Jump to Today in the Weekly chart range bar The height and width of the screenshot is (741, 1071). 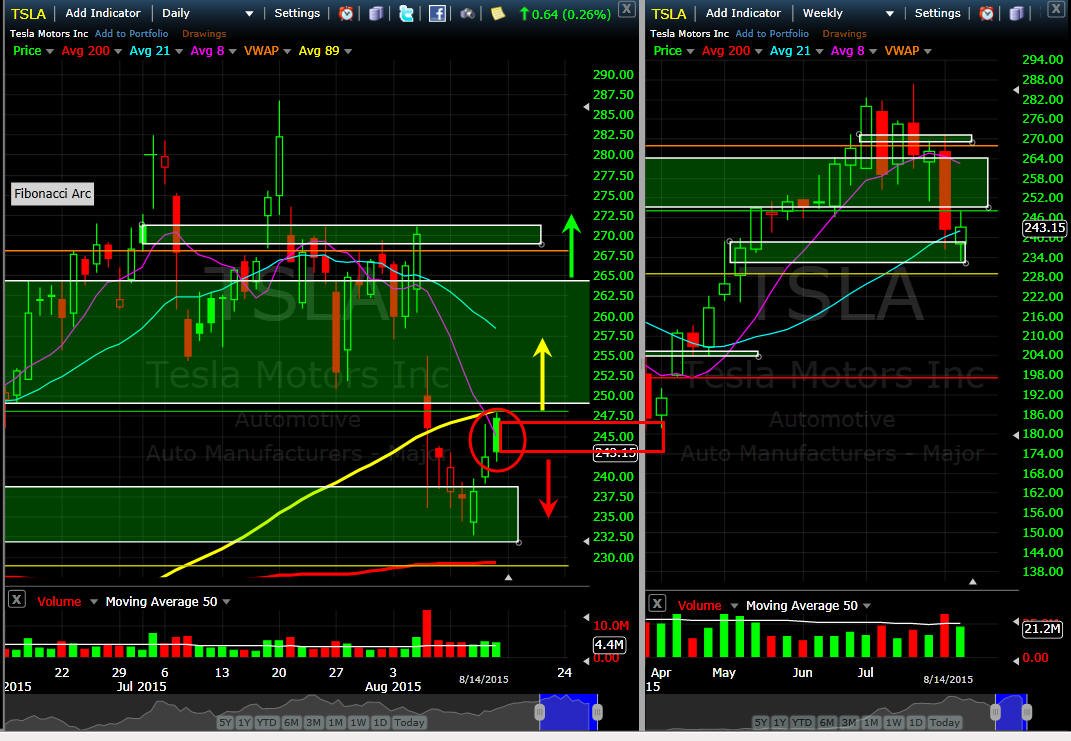(x=945, y=723)
